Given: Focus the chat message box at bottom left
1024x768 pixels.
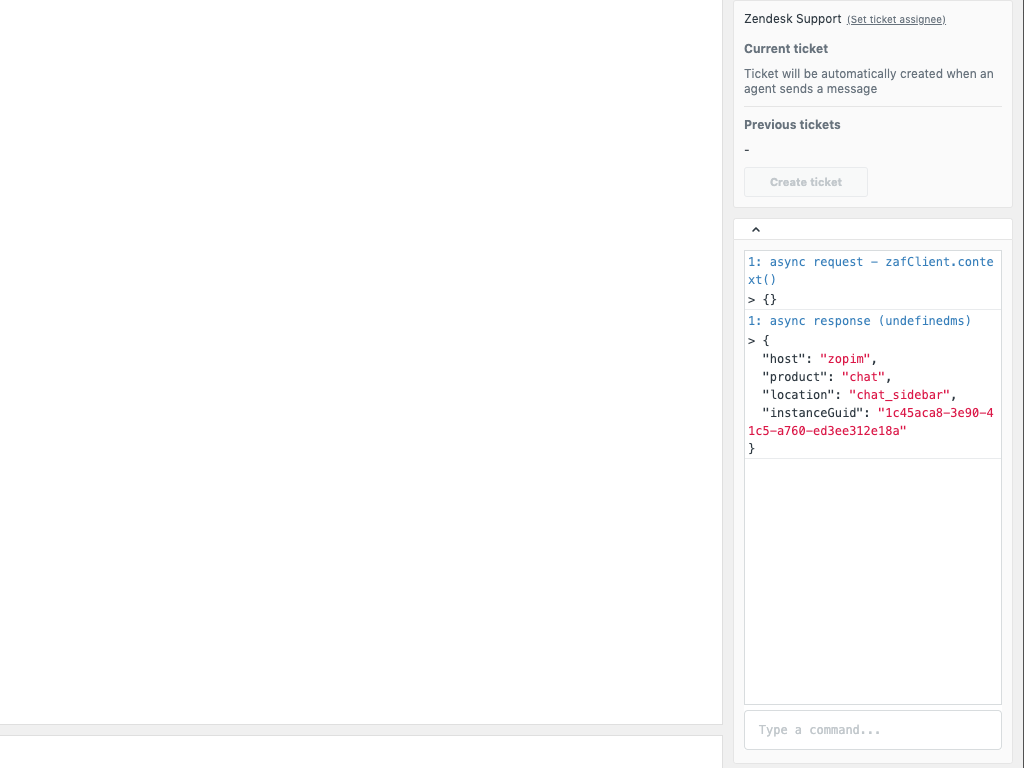Looking at the screenshot, I should tap(360, 752).
